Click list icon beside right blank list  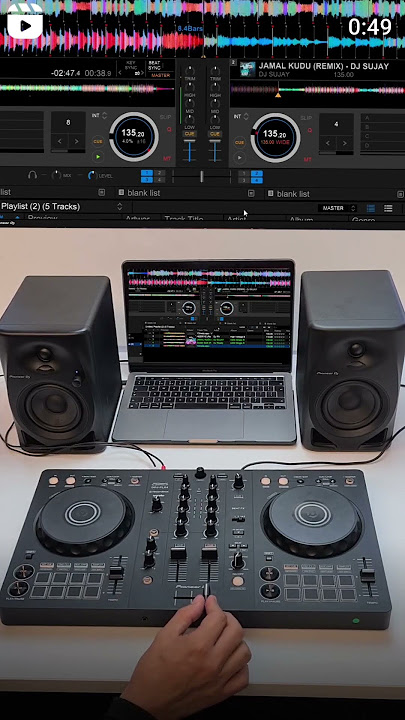[270, 193]
